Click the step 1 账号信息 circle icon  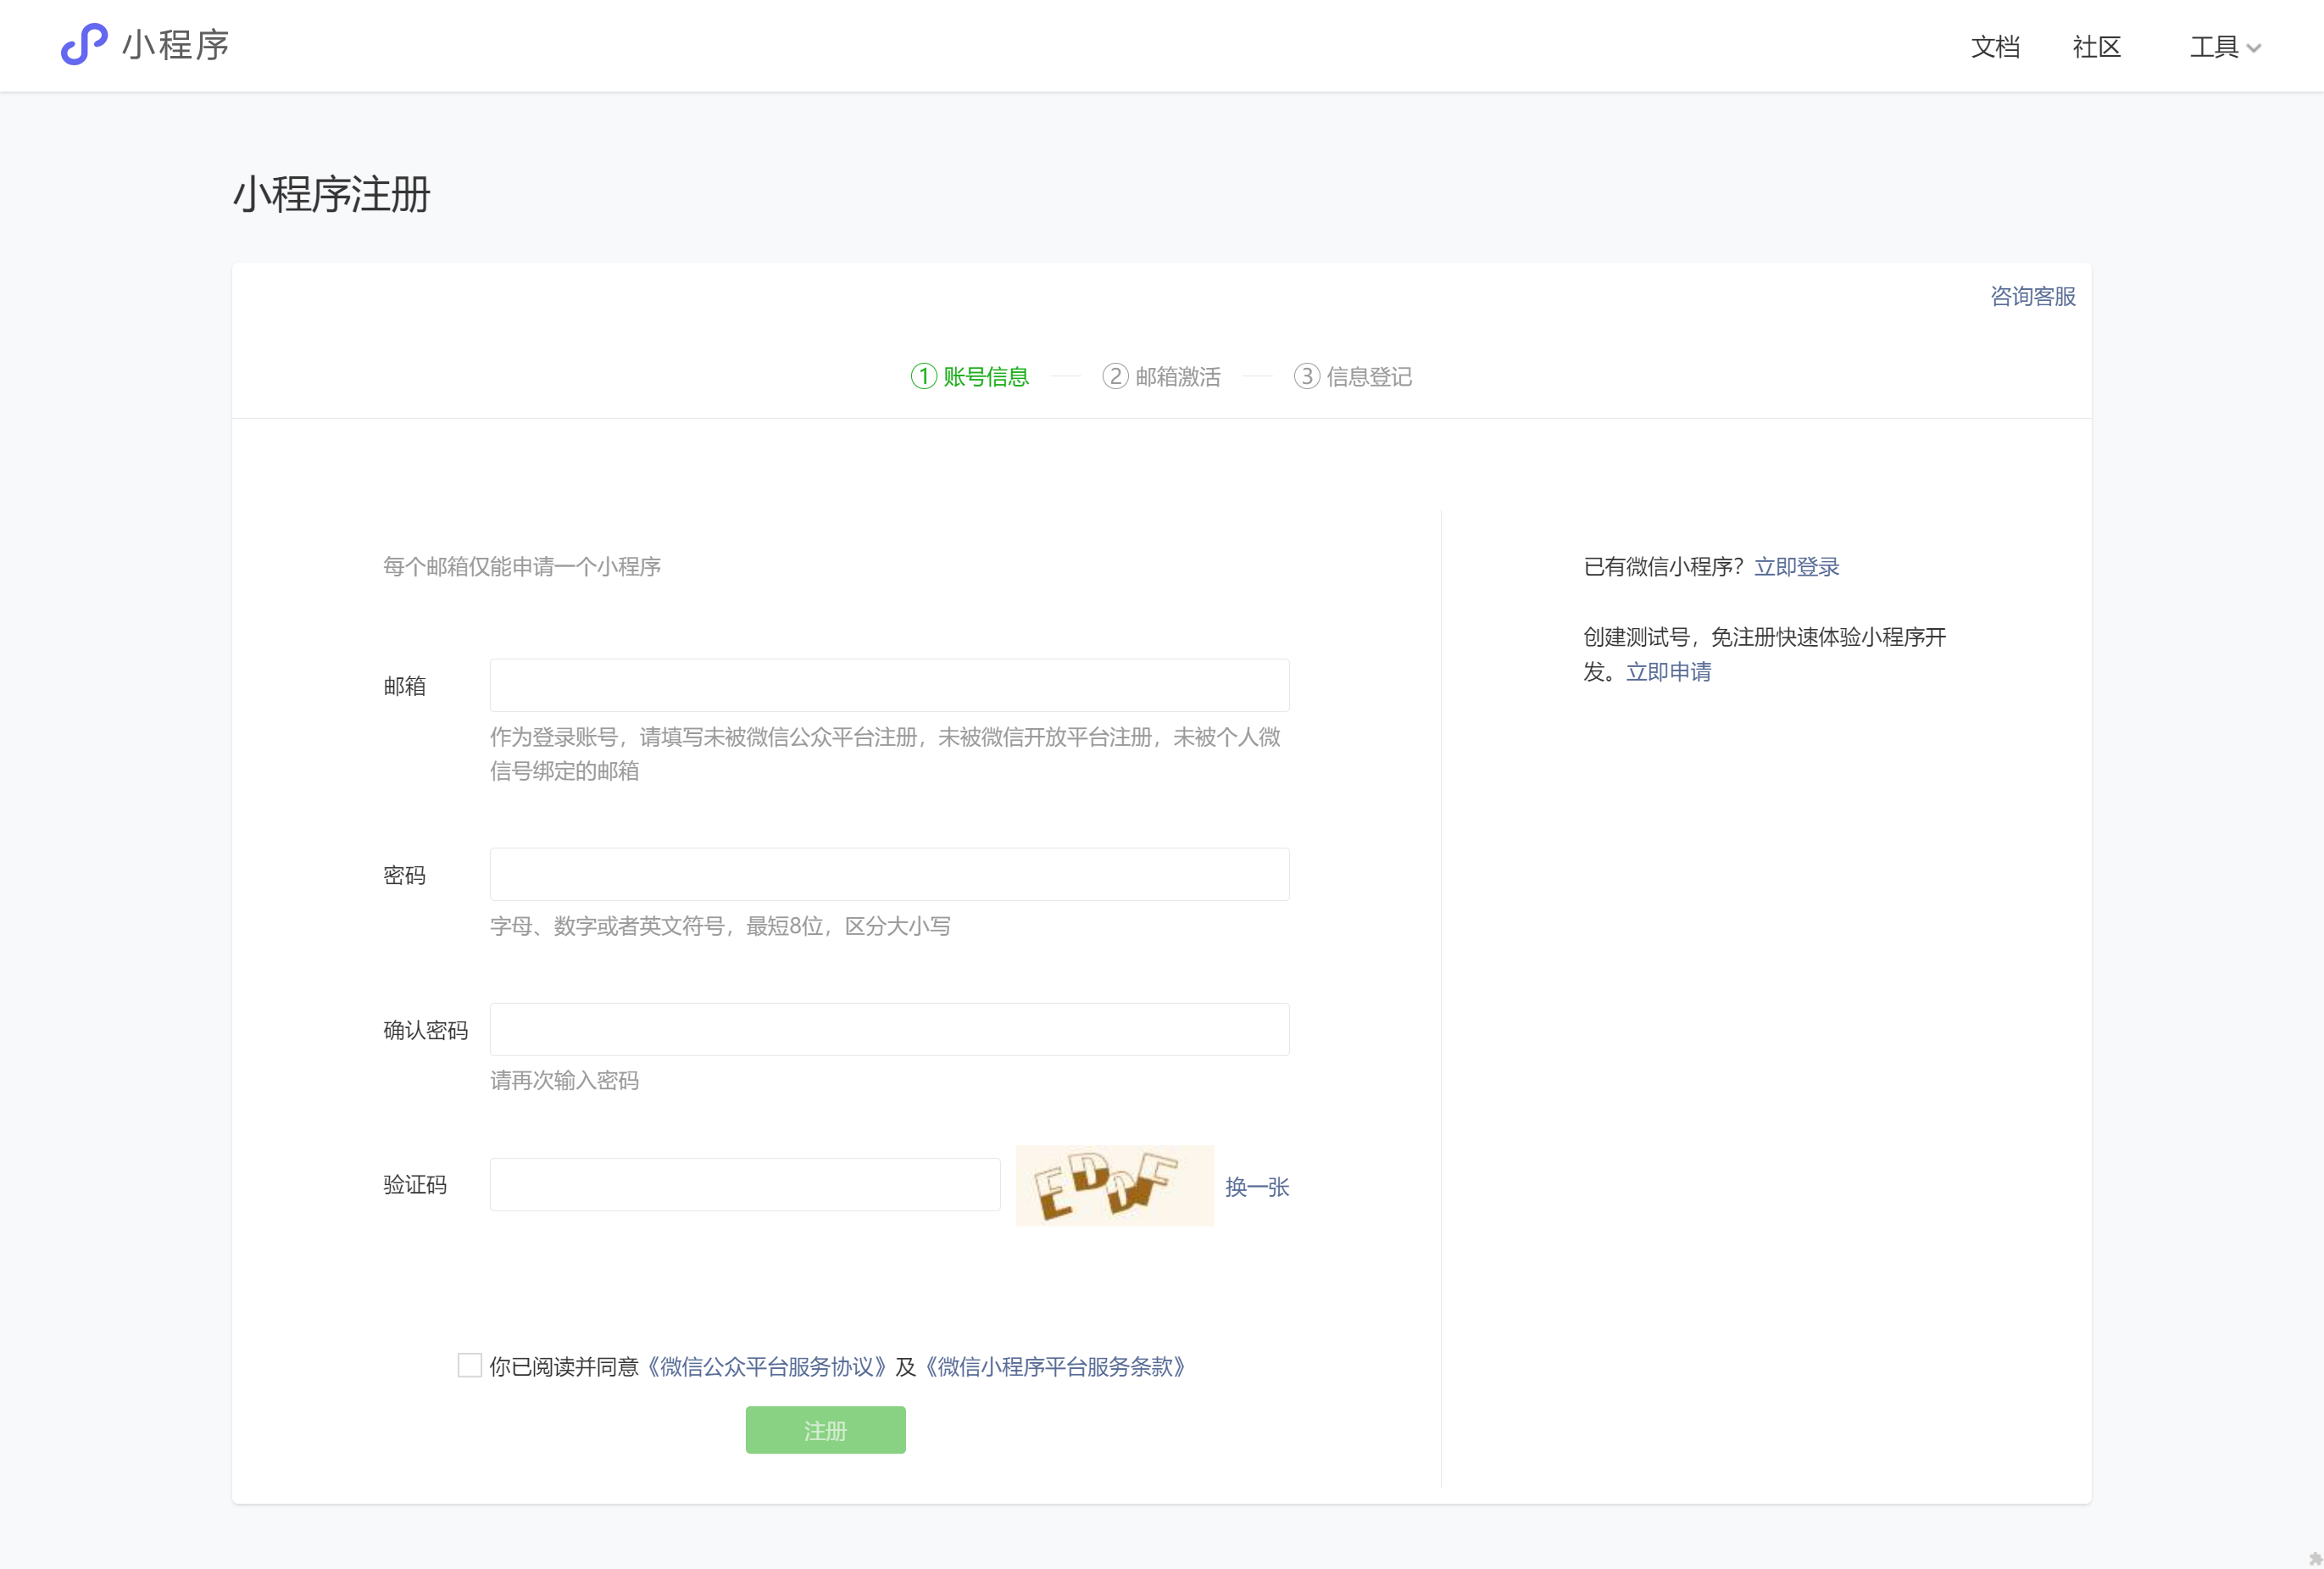923,376
